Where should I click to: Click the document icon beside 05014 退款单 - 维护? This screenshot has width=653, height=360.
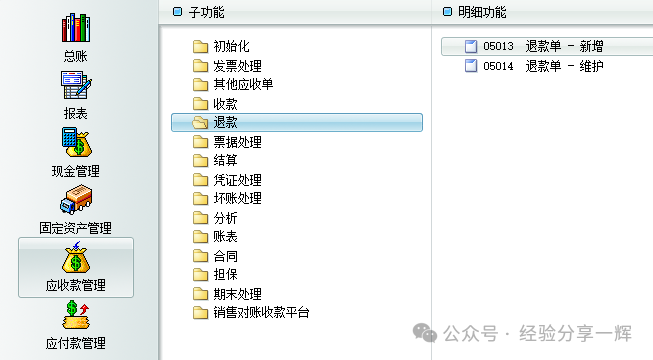pyautogui.click(x=471, y=66)
